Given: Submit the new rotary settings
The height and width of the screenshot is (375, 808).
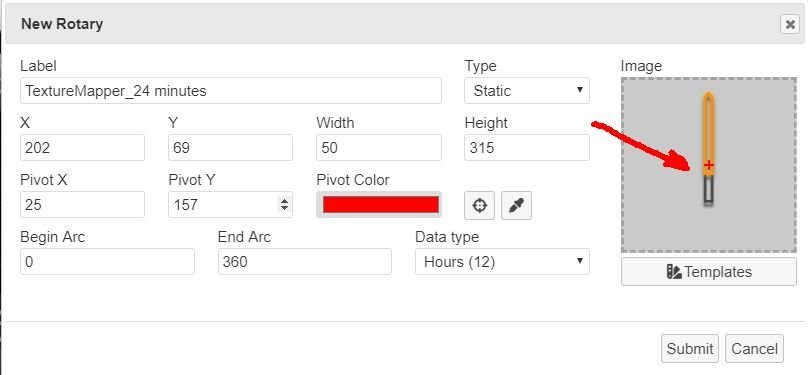Looking at the screenshot, I should pyautogui.click(x=690, y=349).
